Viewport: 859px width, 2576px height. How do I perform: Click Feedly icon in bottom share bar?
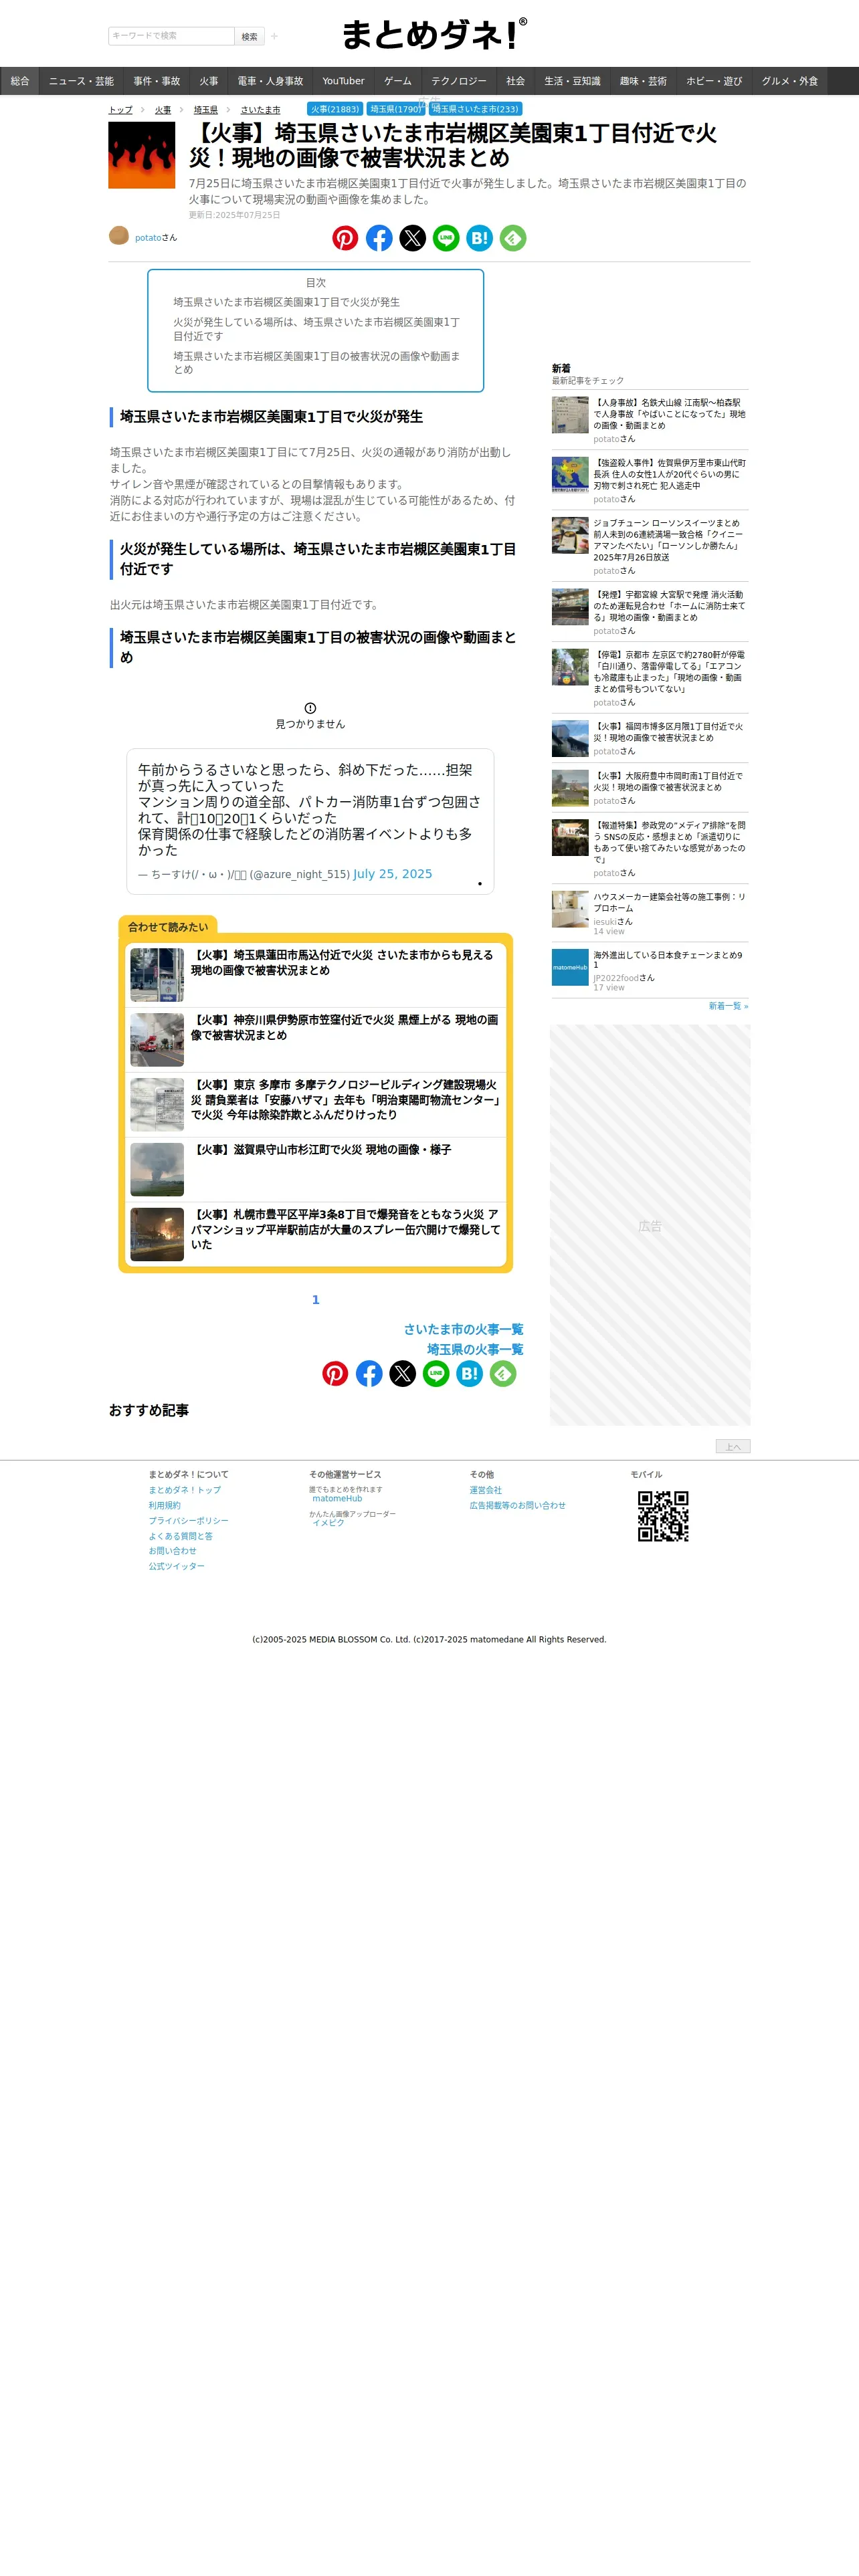503,1374
